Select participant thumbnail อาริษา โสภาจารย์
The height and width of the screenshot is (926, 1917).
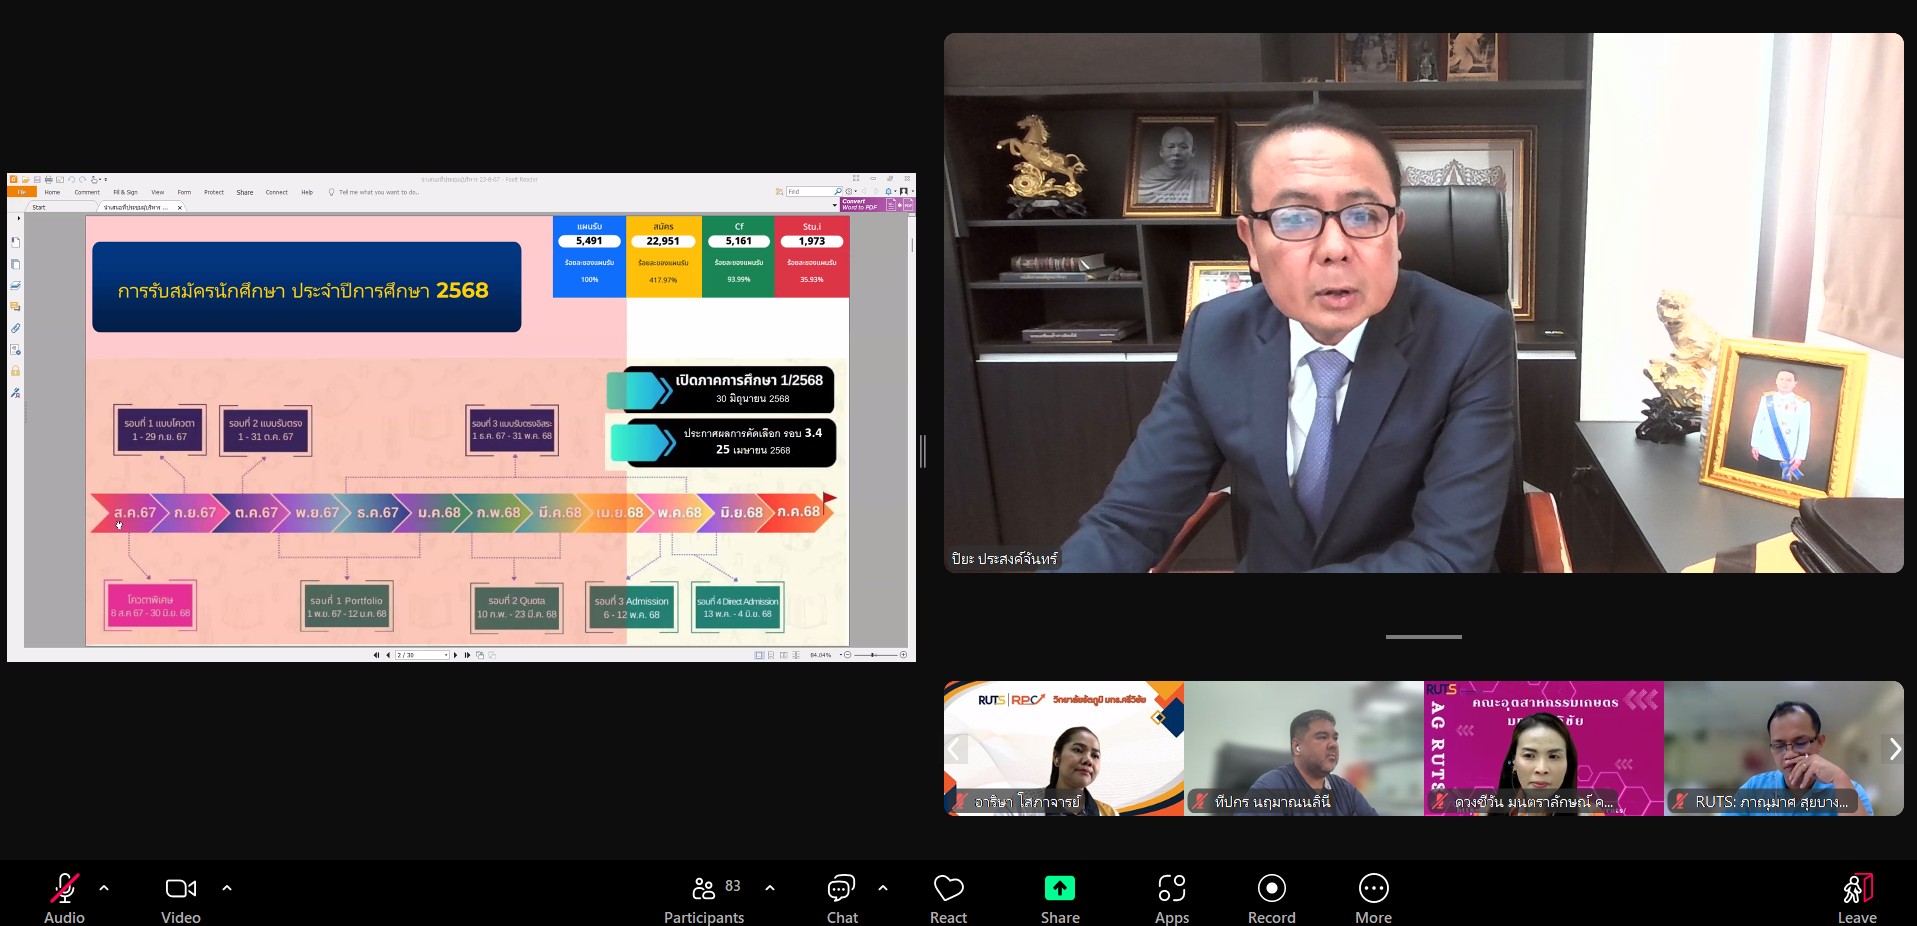pos(1064,748)
